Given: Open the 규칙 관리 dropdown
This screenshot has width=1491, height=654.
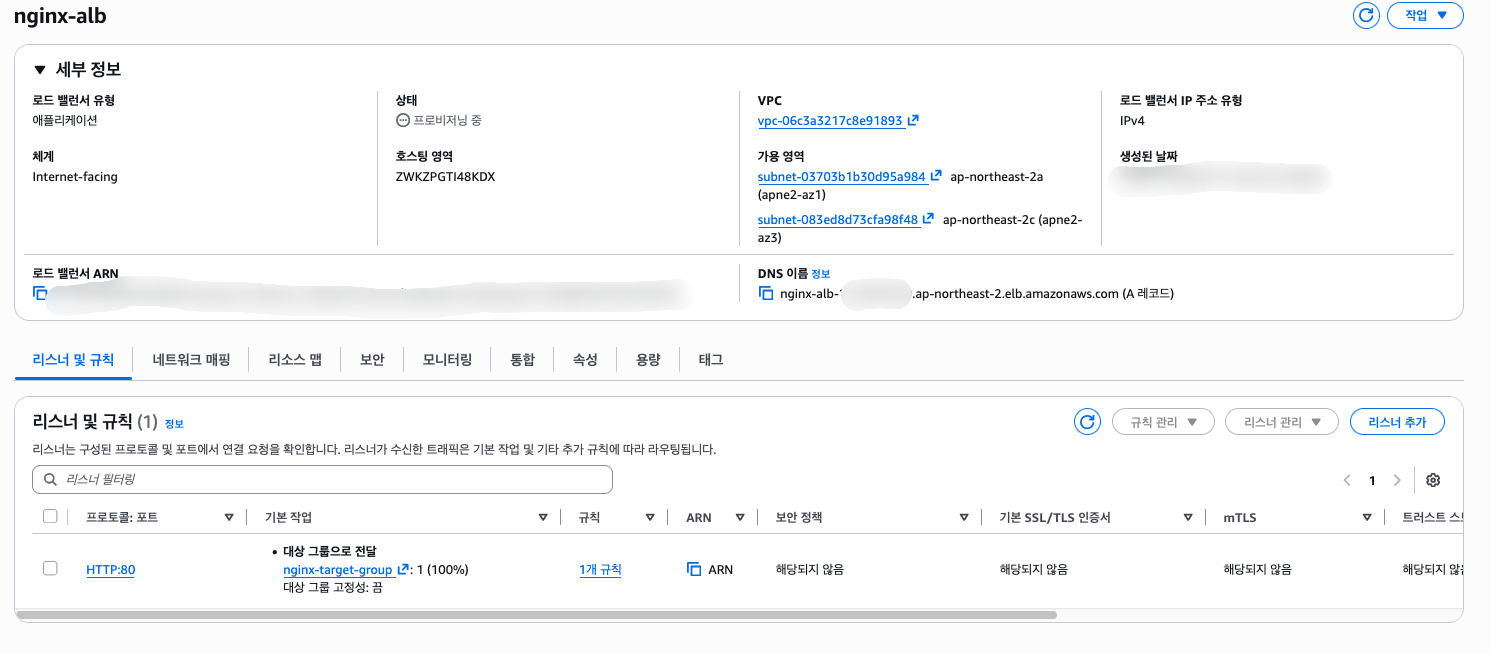Looking at the screenshot, I should coord(1163,422).
